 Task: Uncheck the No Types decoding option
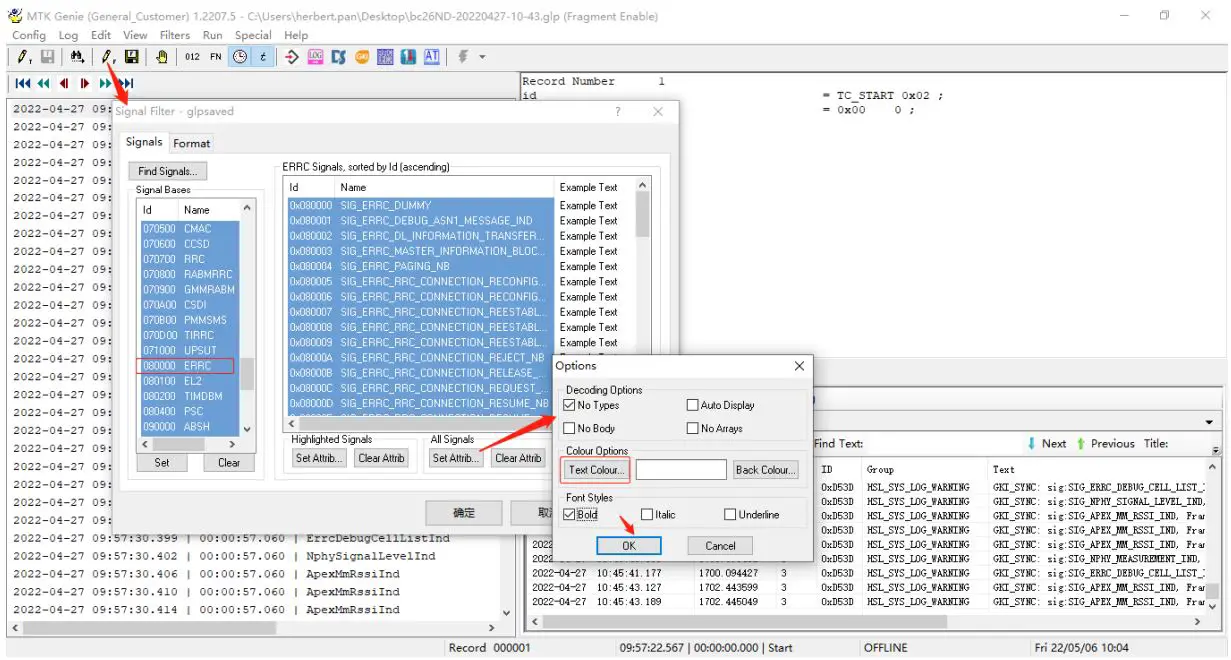click(x=569, y=404)
